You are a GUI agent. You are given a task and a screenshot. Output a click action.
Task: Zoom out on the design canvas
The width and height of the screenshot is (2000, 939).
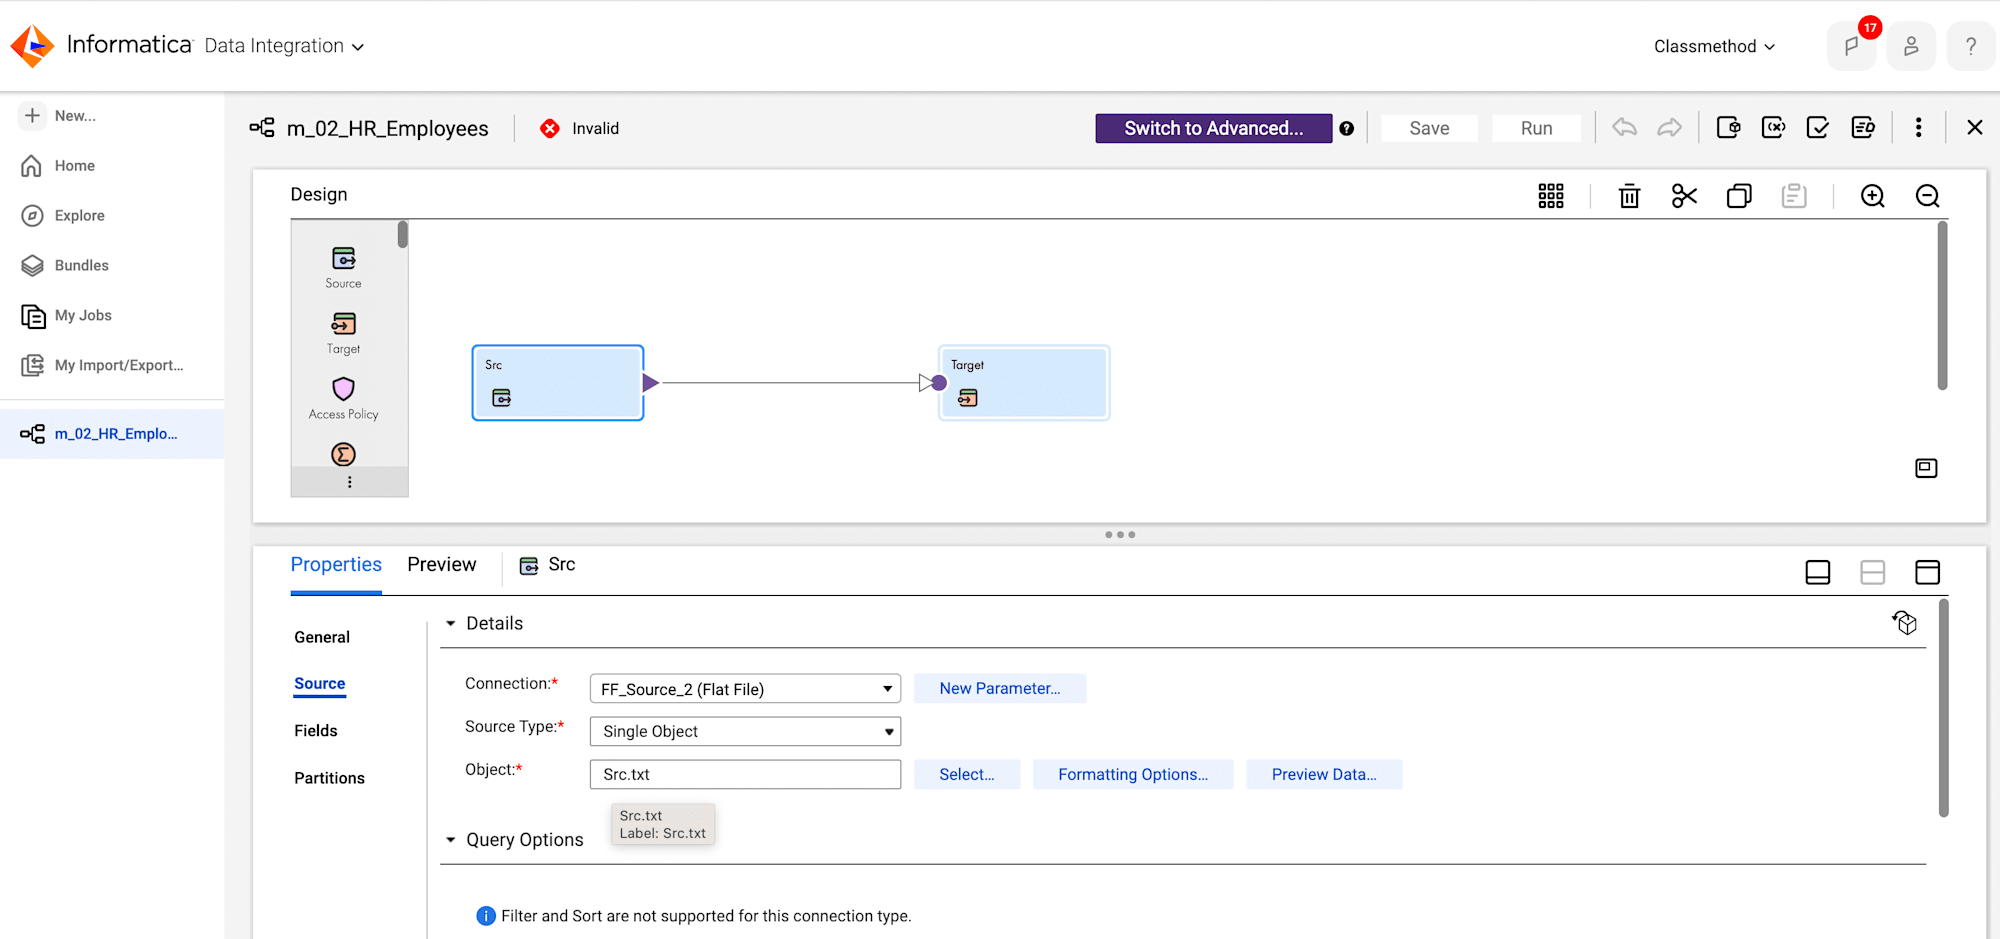tap(1928, 196)
